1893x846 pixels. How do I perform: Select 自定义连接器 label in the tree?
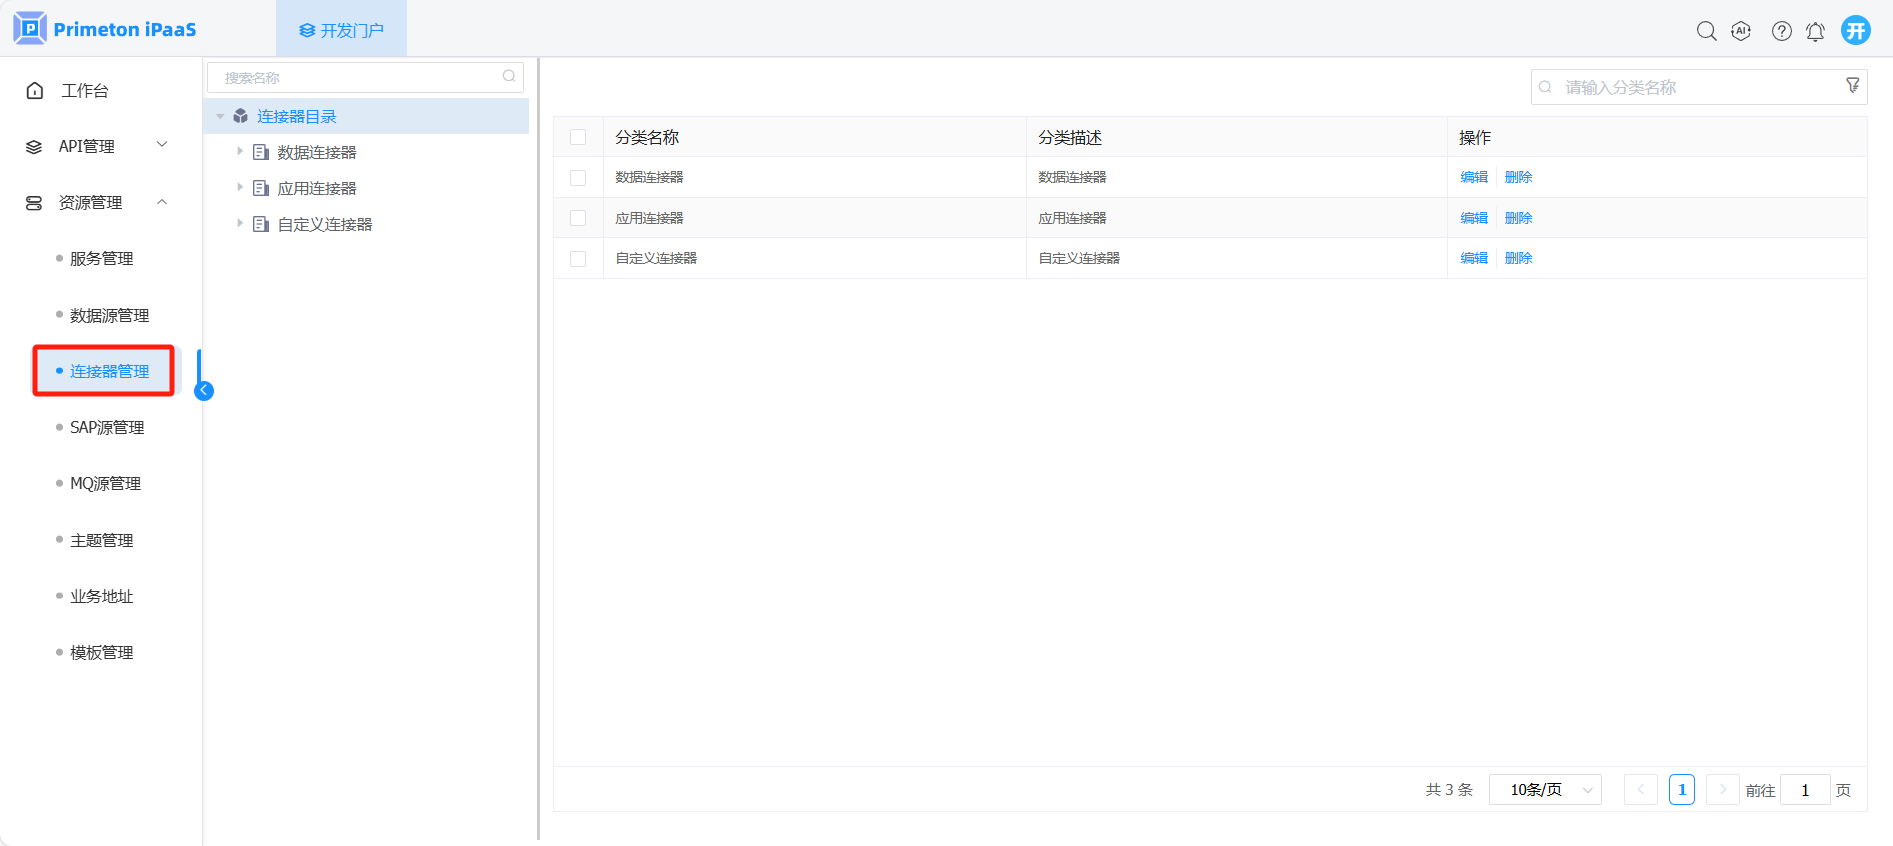click(x=325, y=224)
